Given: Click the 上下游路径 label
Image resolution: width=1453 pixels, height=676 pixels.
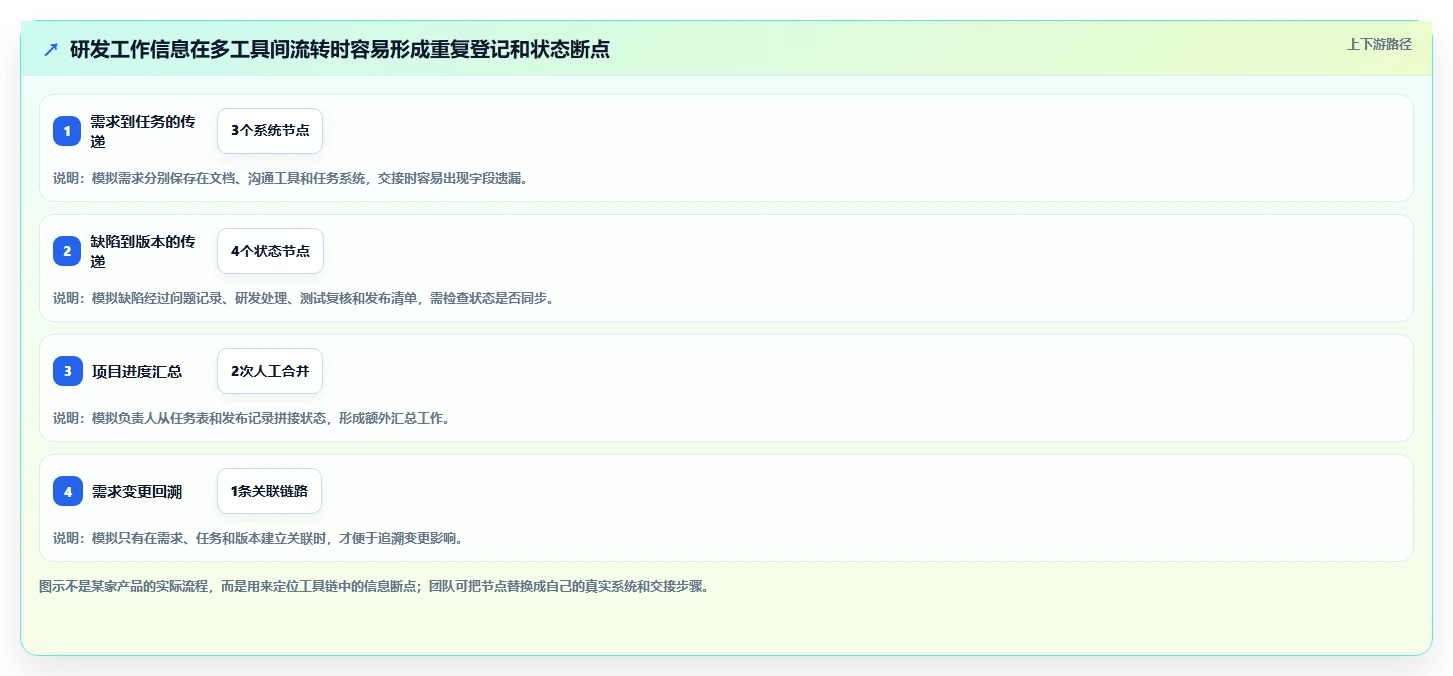Looking at the screenshot, I should pos(1379,44).
